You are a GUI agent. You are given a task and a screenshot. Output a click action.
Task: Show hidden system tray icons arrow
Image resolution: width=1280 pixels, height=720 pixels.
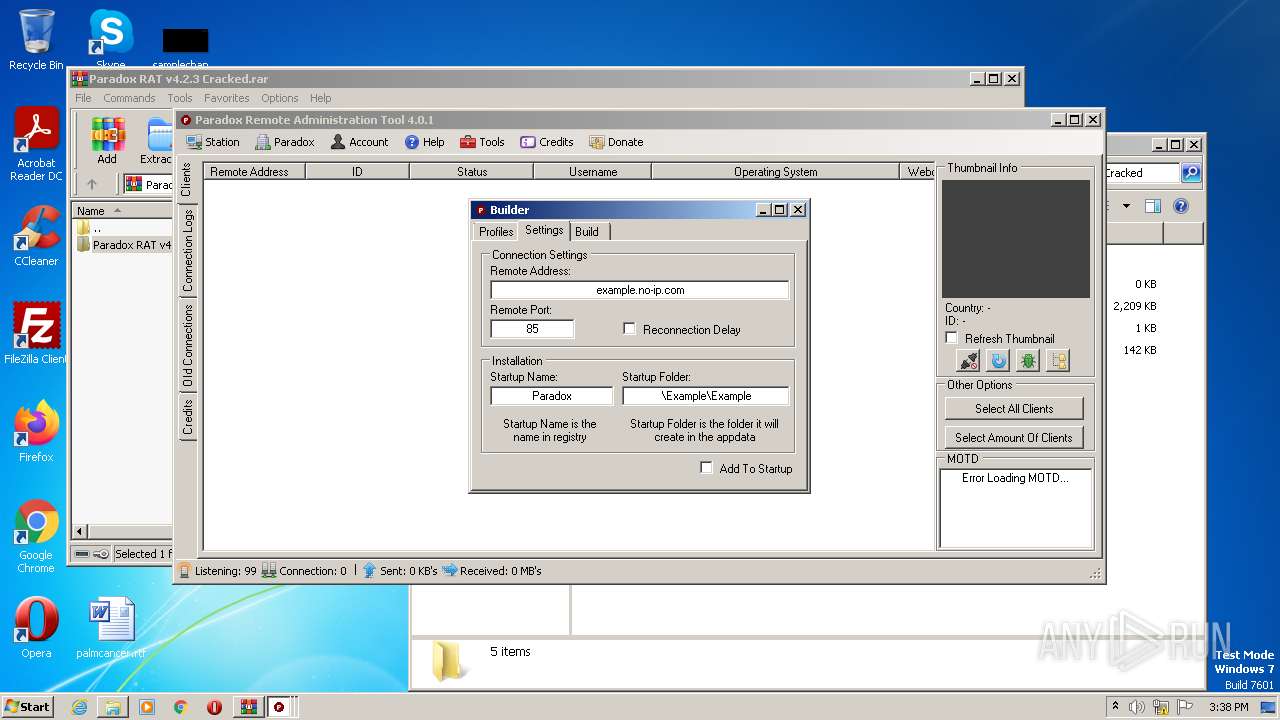1115,707
